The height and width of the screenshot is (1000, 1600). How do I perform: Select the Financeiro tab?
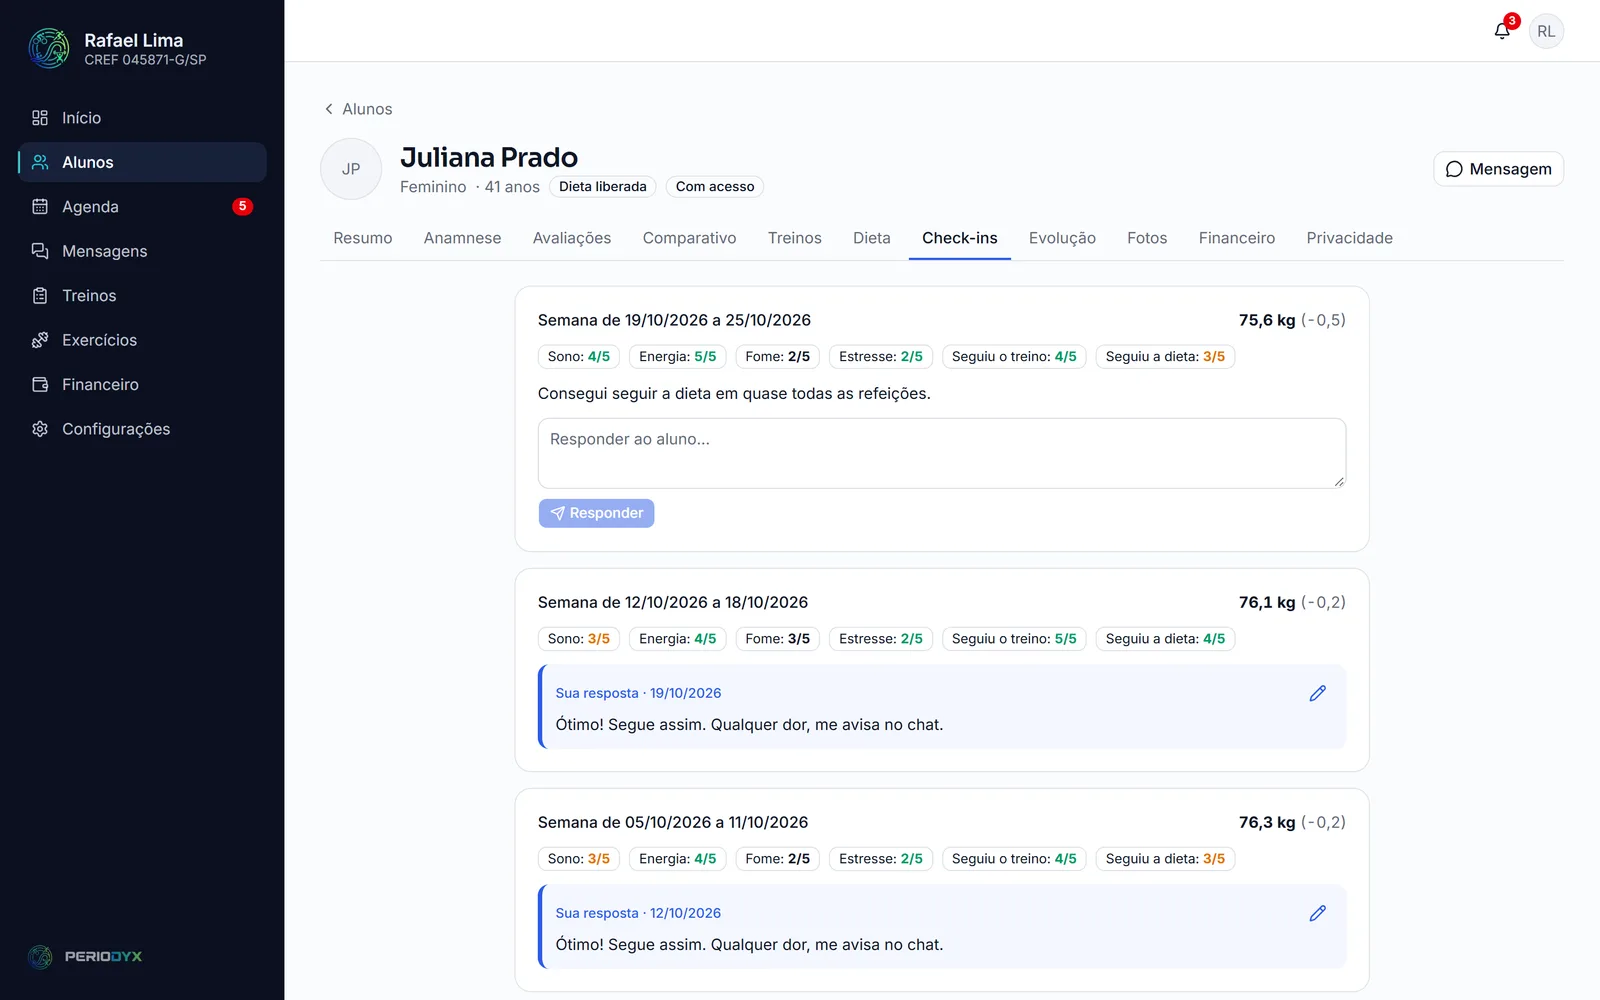click(x=1237, y=238)
